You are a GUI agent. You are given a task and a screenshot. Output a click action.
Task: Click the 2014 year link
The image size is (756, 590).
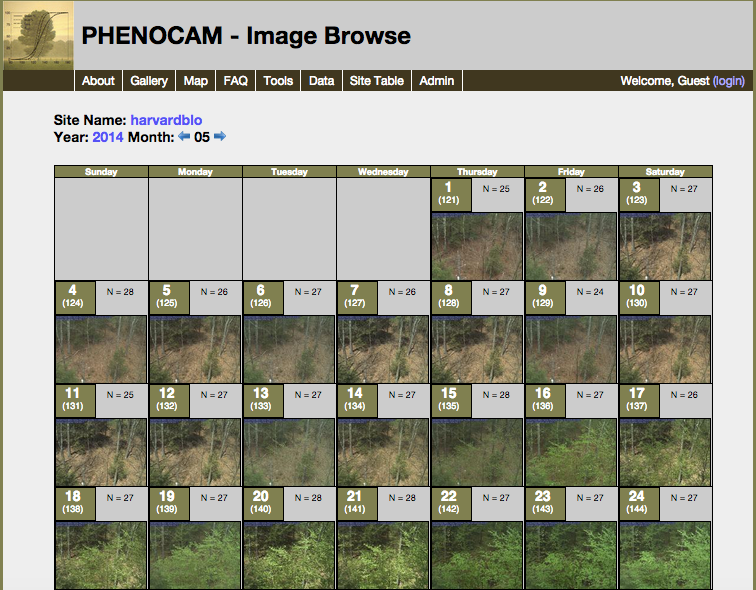pos(108,137)
